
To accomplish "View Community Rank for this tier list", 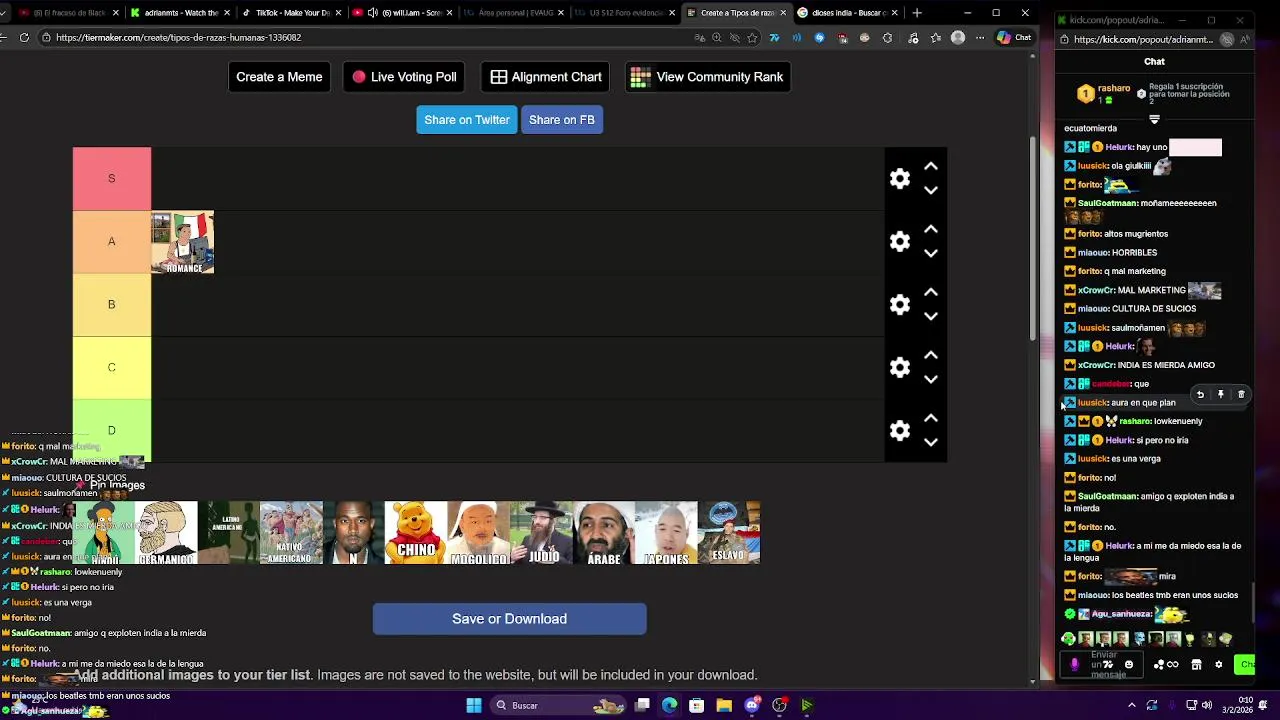I will [x=708, y=77].
